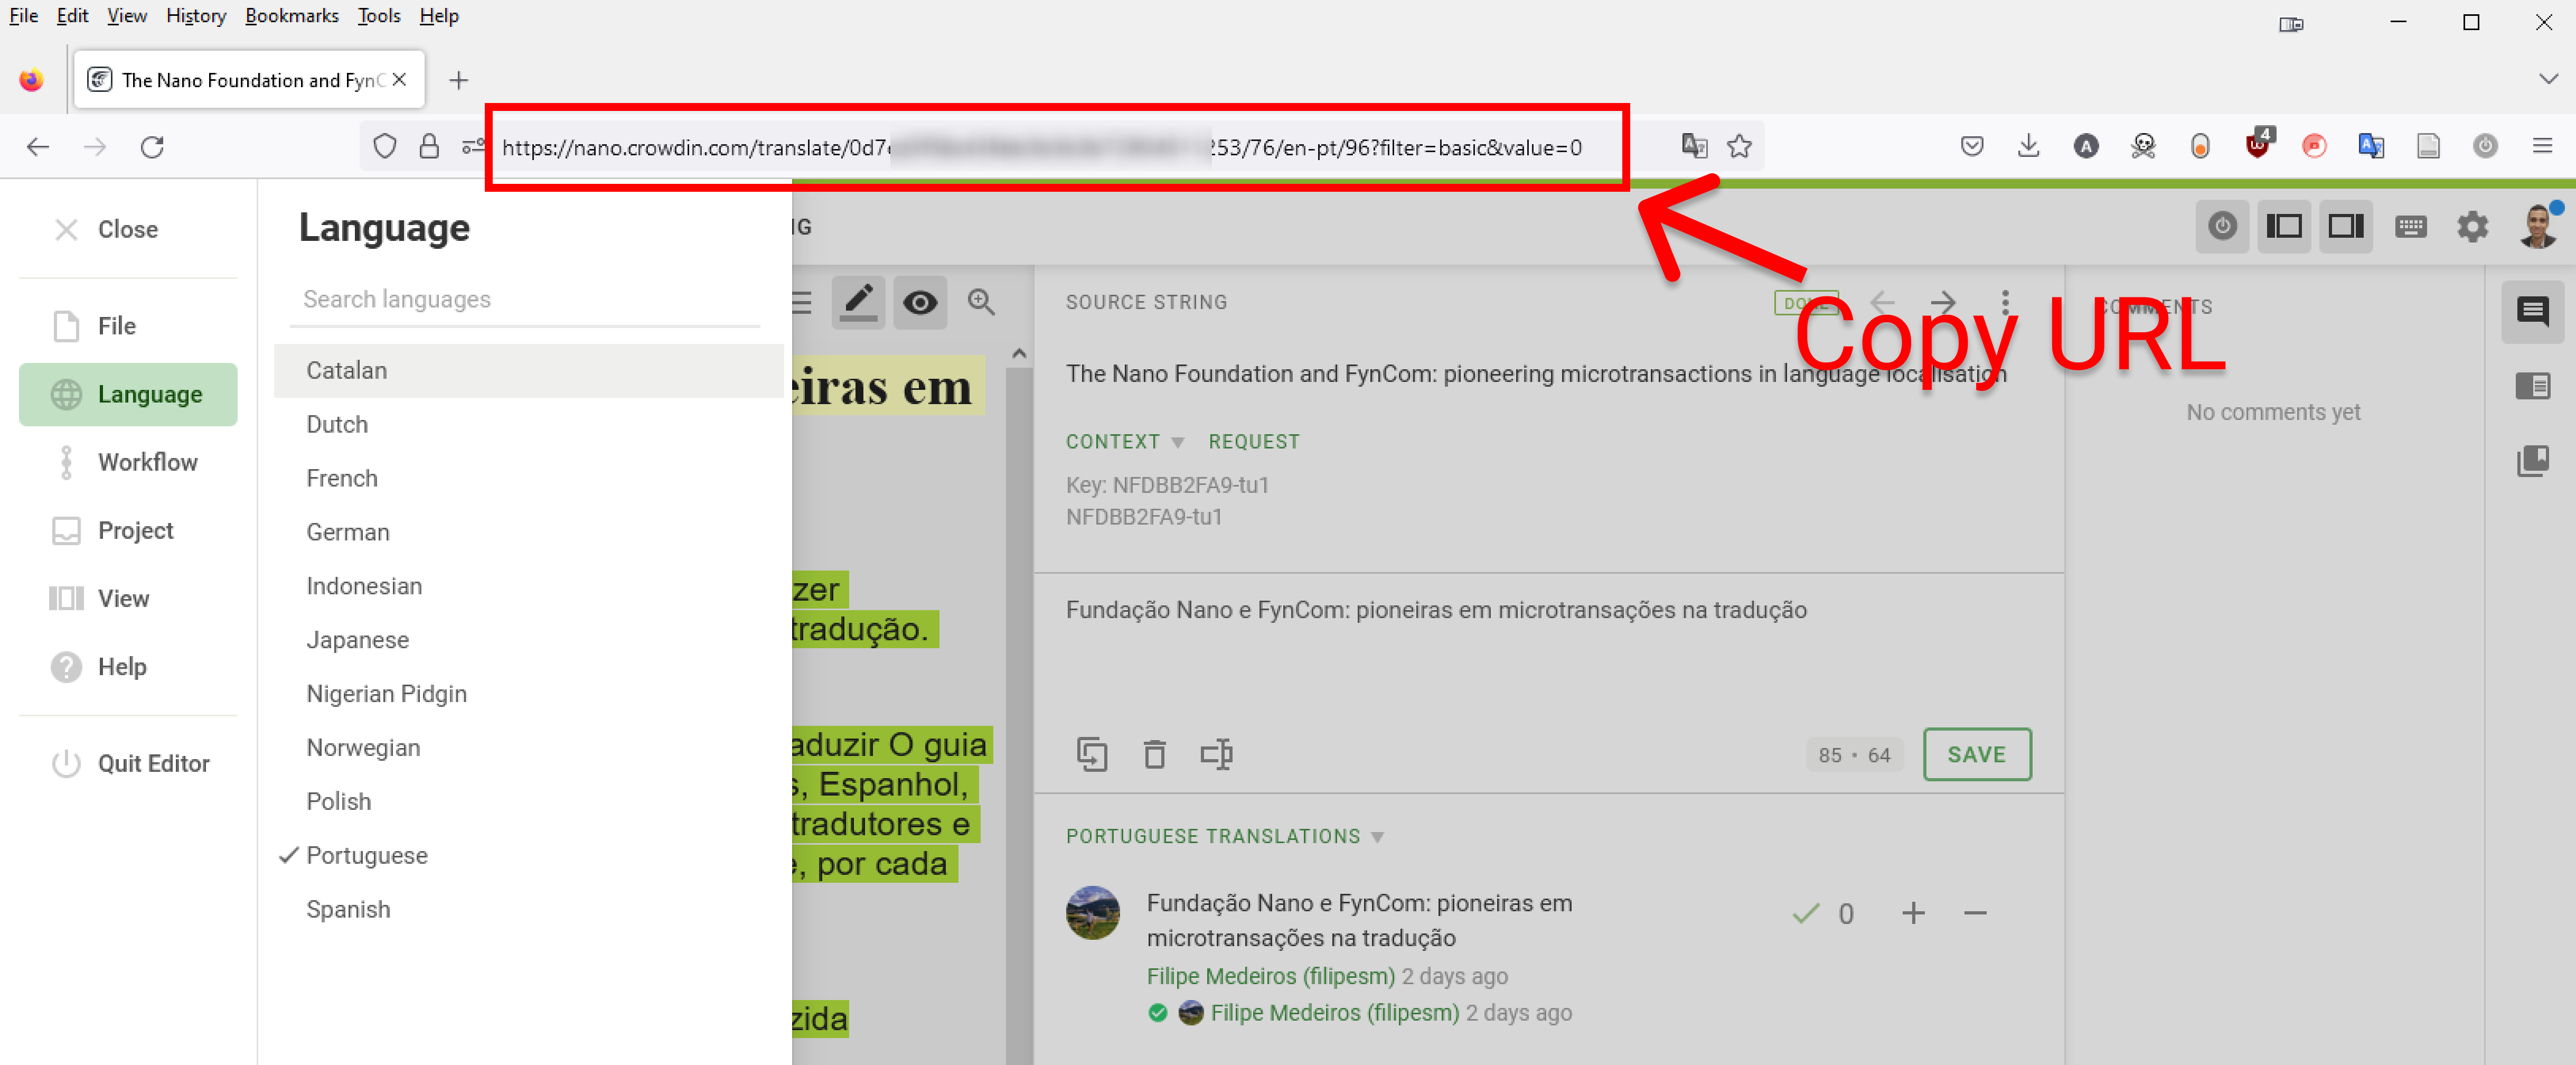
Task: Click the Search languages field
Action: (x=525, y=299)
